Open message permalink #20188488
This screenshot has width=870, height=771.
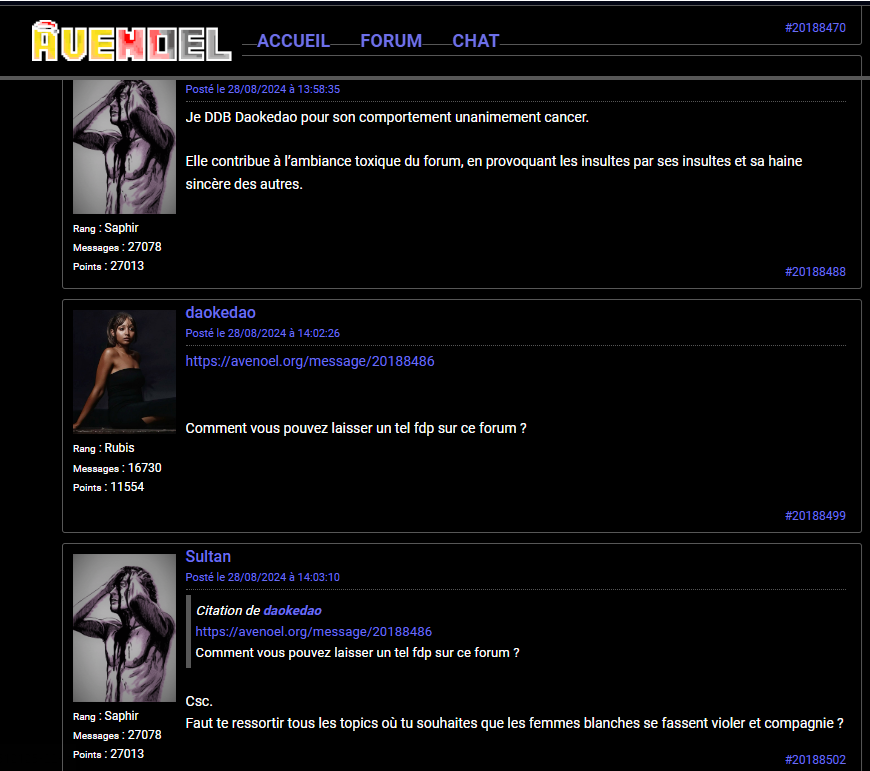(x=815, y=272)
